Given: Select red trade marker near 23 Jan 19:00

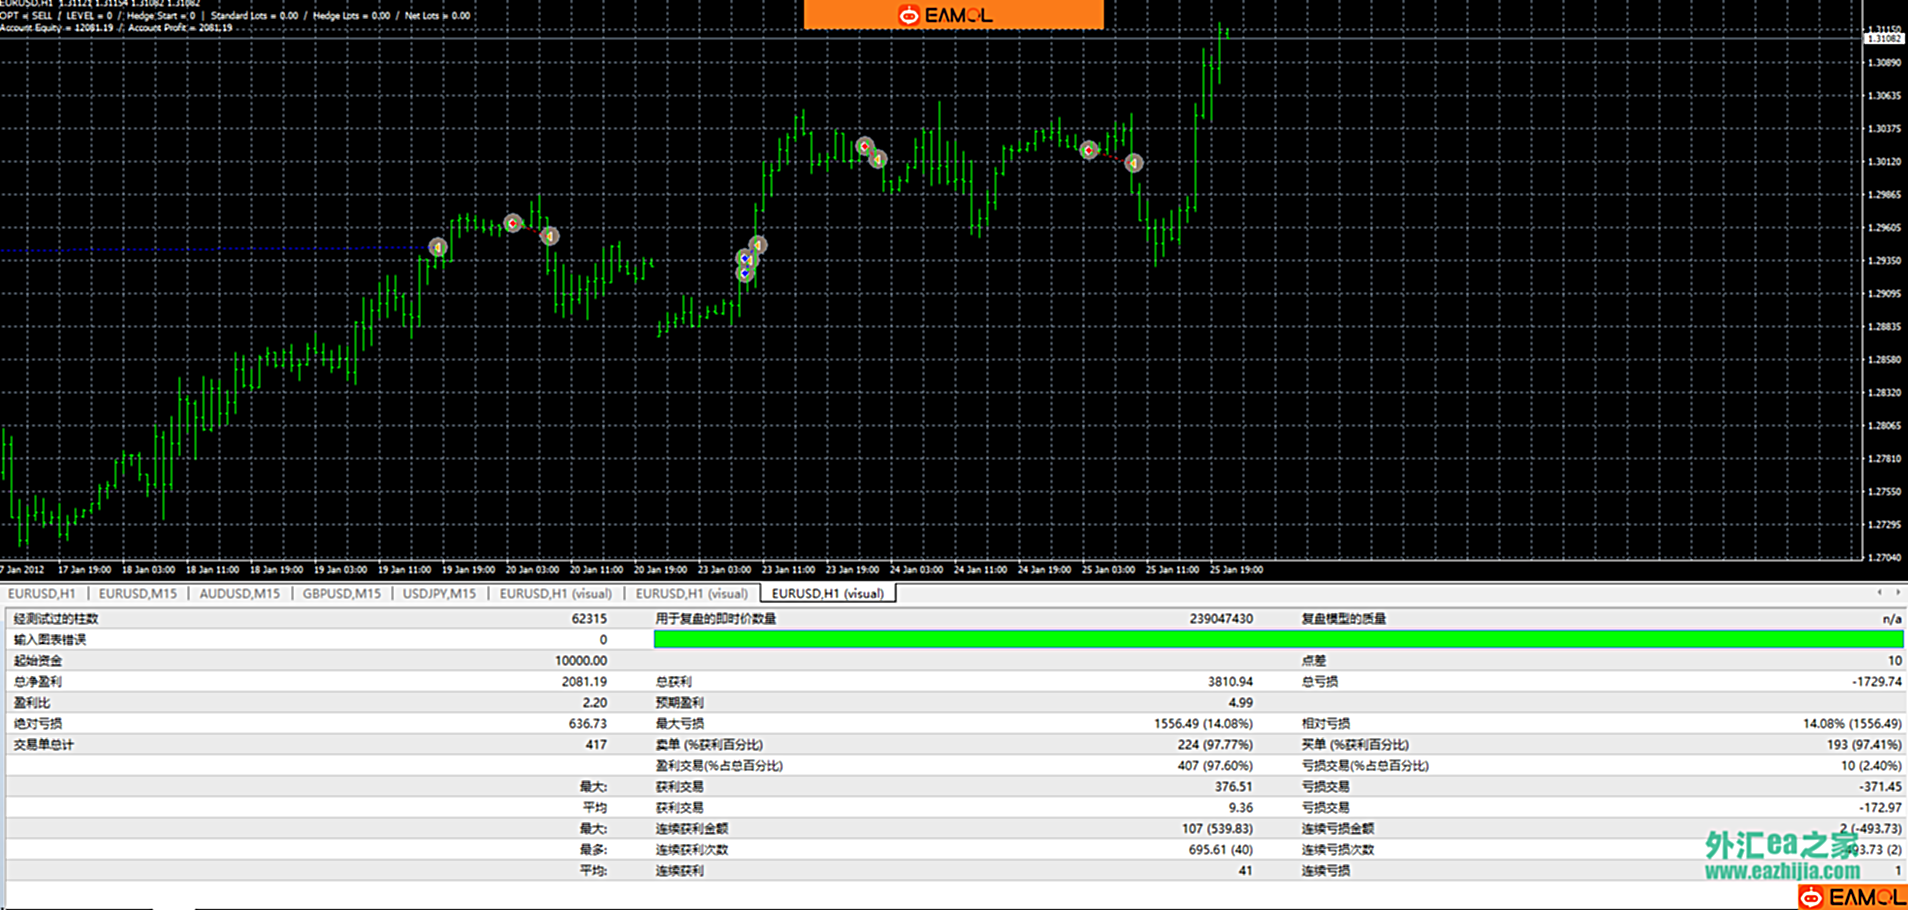Looking at the screenshot, I should click(x=865, y=147).
